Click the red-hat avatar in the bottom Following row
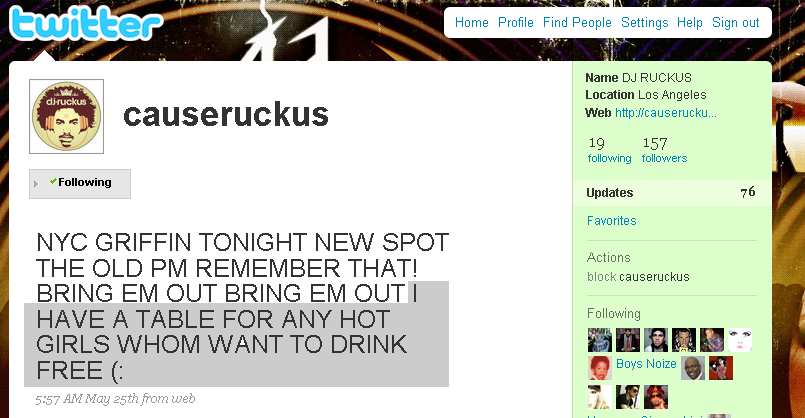The image size is (805, 418). [656, 397]
